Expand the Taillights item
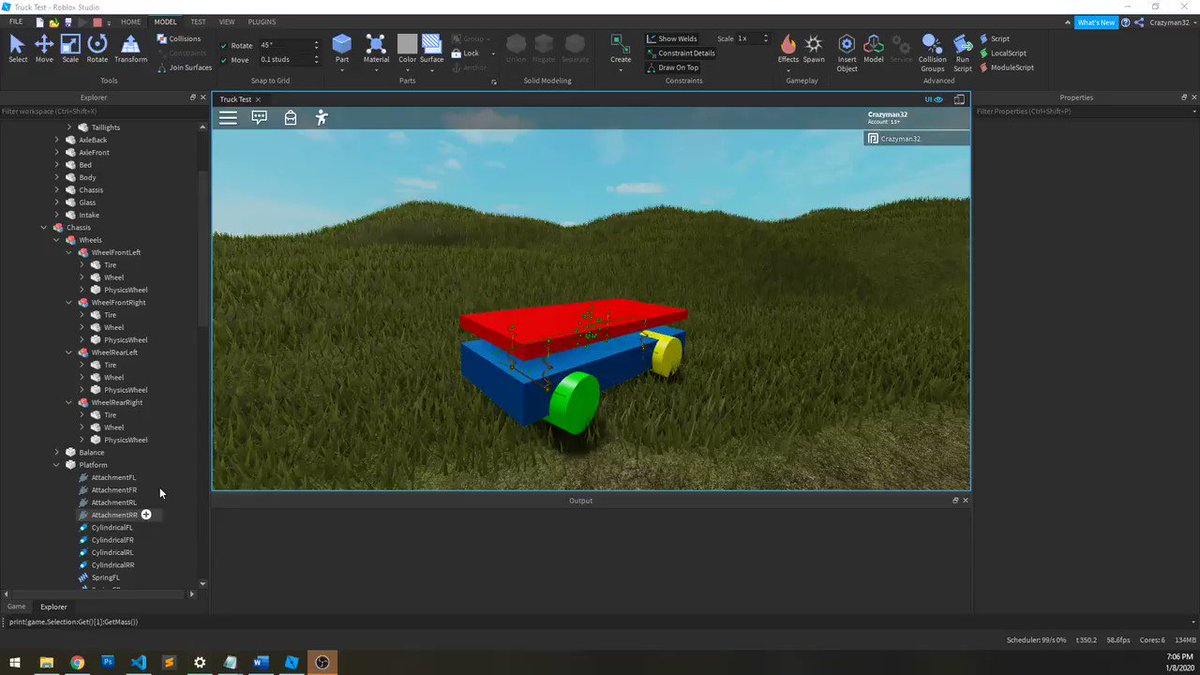1200x675 pixels. 69,128
